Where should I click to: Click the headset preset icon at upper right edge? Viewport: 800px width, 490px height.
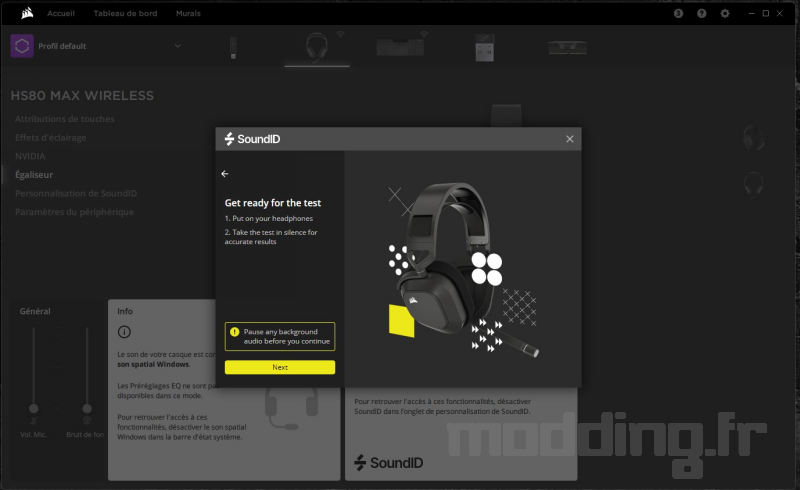pyautogui.click(x=754, y=137)
